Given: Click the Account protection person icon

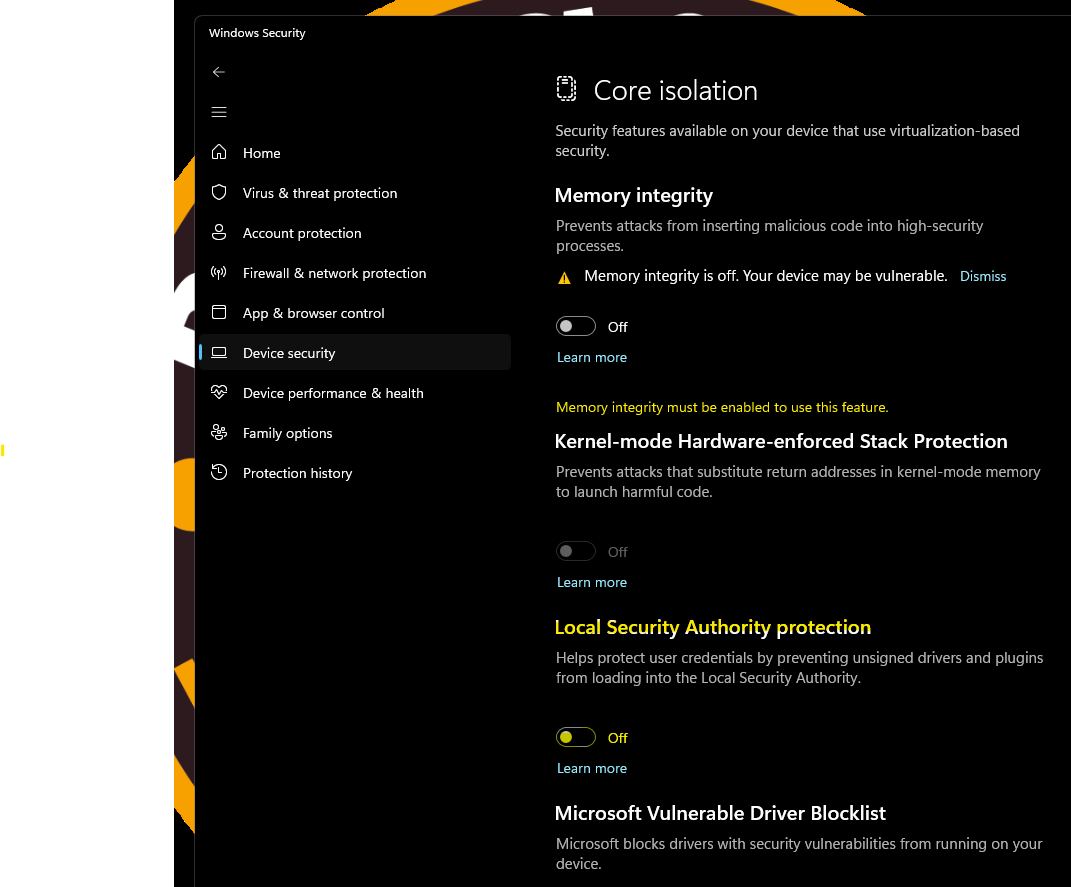Looking at the screenshot, I should coord(219,232).
